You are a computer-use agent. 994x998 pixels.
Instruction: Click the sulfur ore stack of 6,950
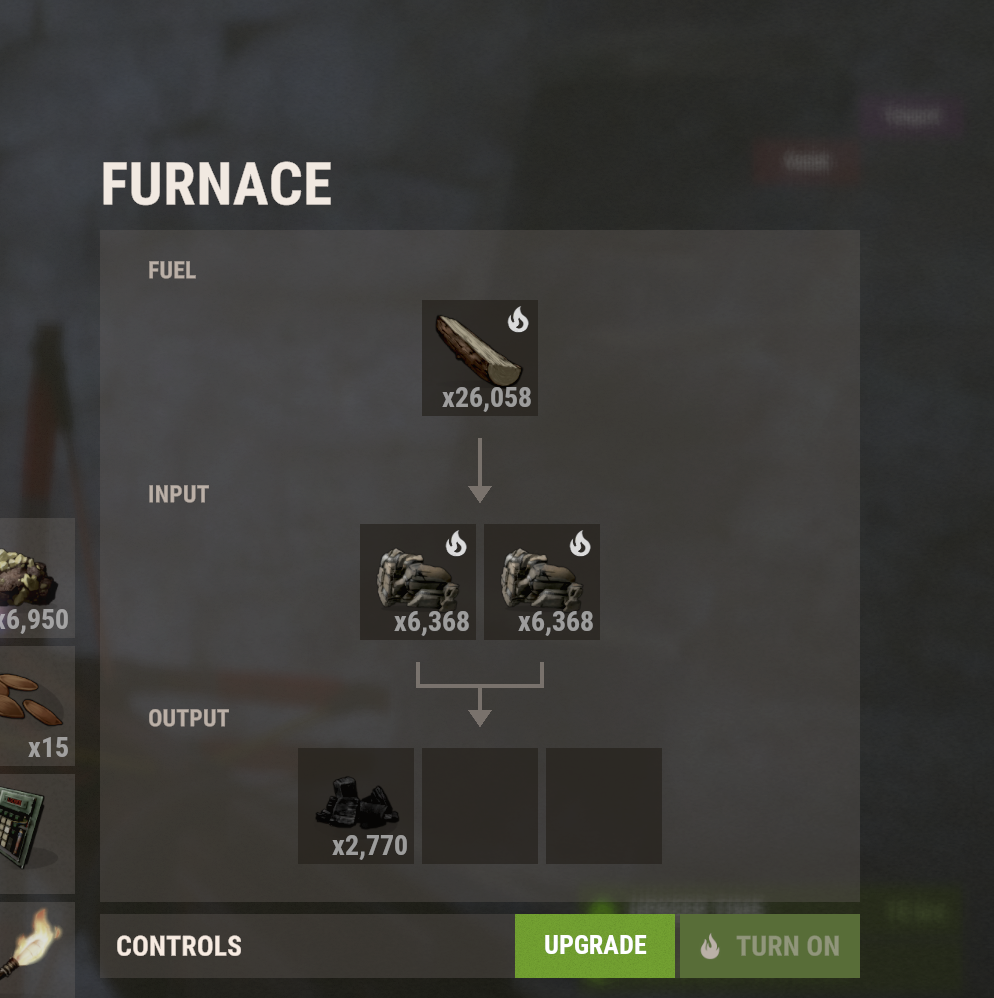pos(37,578)
